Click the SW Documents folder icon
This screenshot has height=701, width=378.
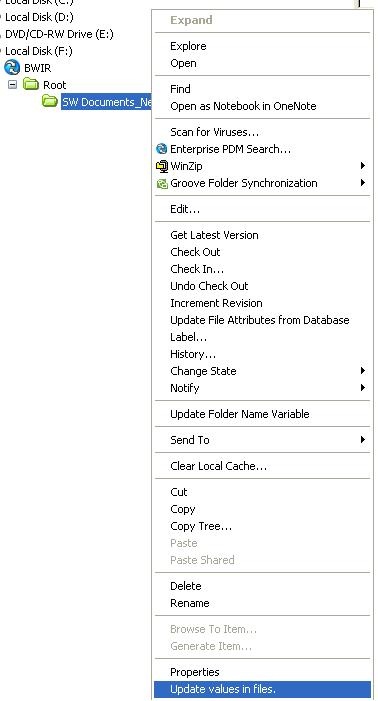pyautogui.click(x=50, y=101)
